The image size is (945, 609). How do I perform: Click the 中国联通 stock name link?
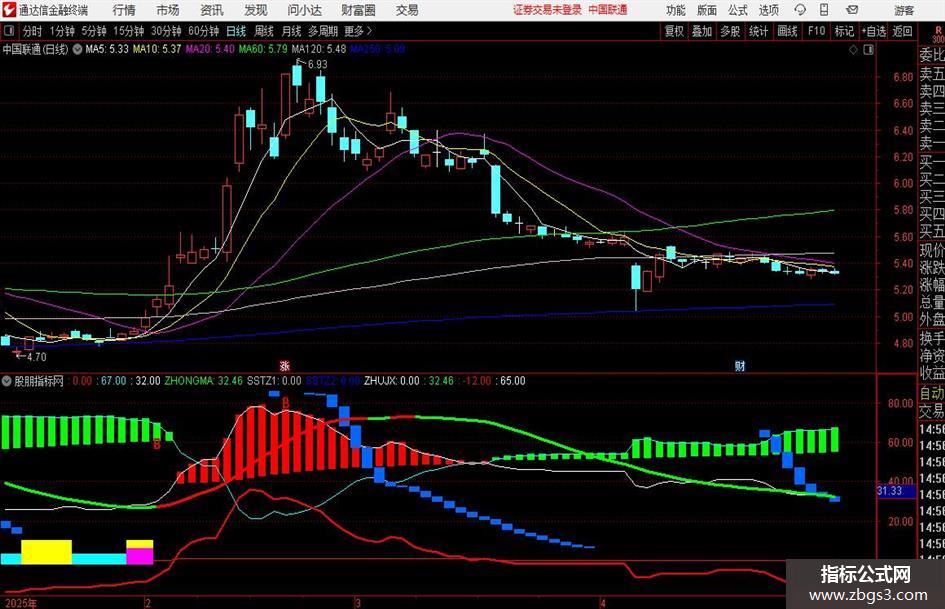click(x=608, y=10)
